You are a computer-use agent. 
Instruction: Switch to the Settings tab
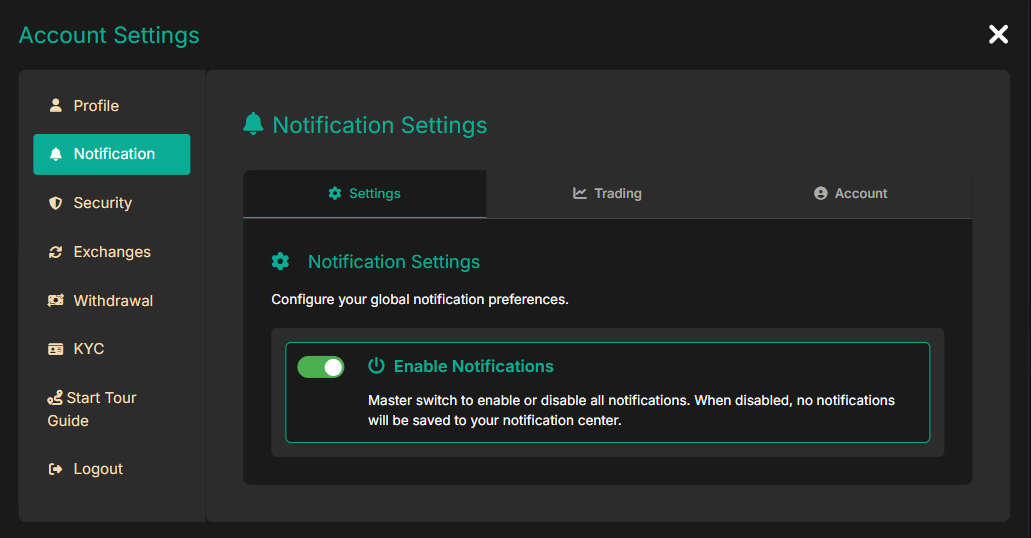[x=365, y=194]
